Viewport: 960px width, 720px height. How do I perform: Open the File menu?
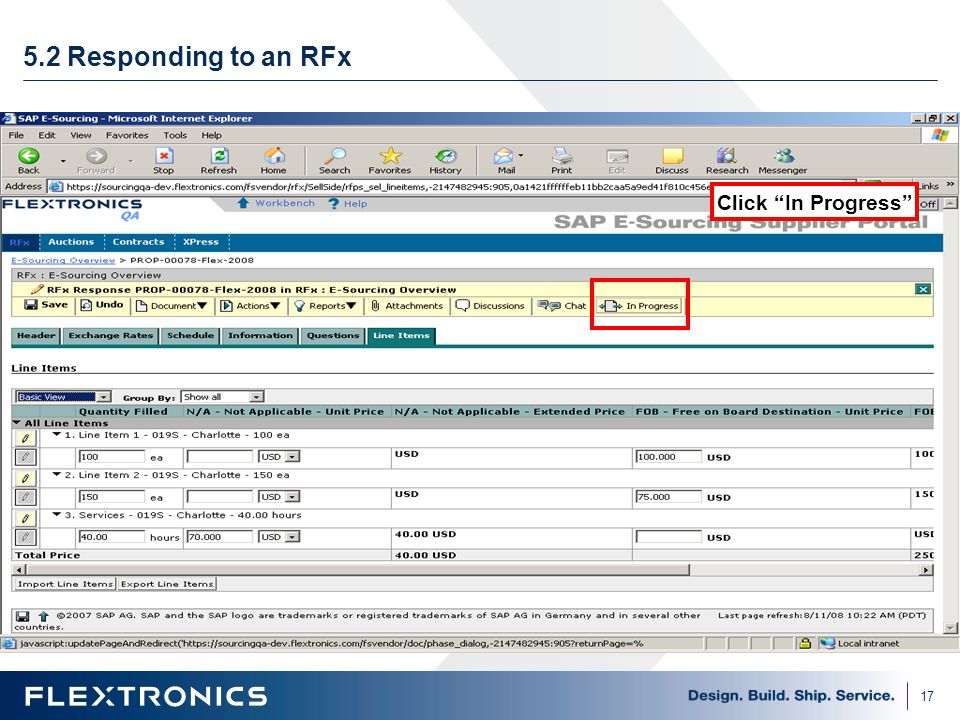click(x=16, y=135)
